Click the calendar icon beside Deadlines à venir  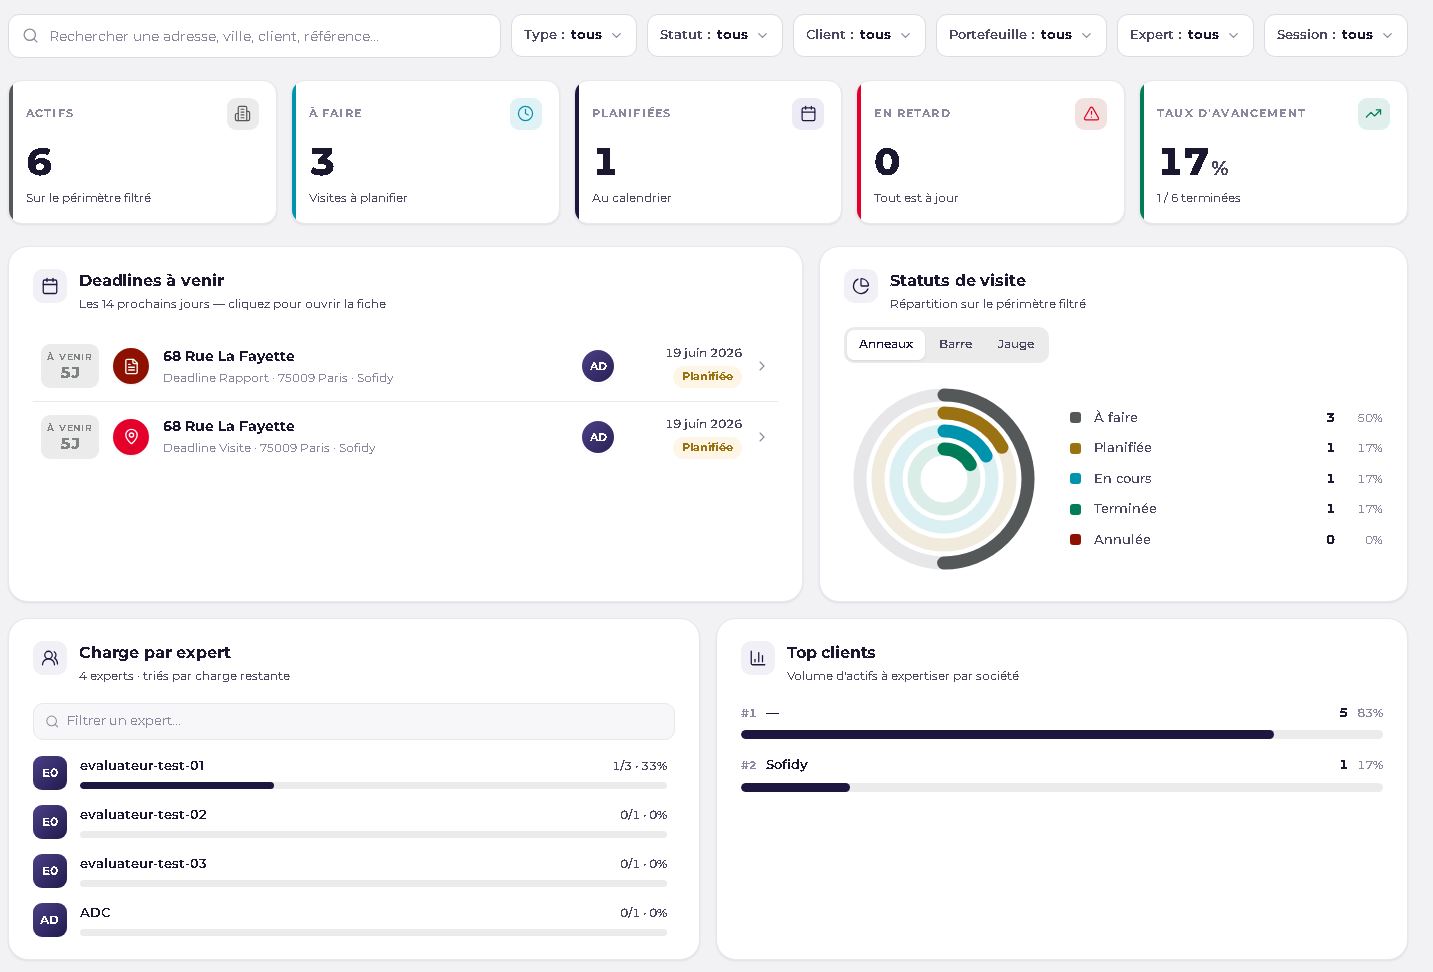(x=50, y=286)
